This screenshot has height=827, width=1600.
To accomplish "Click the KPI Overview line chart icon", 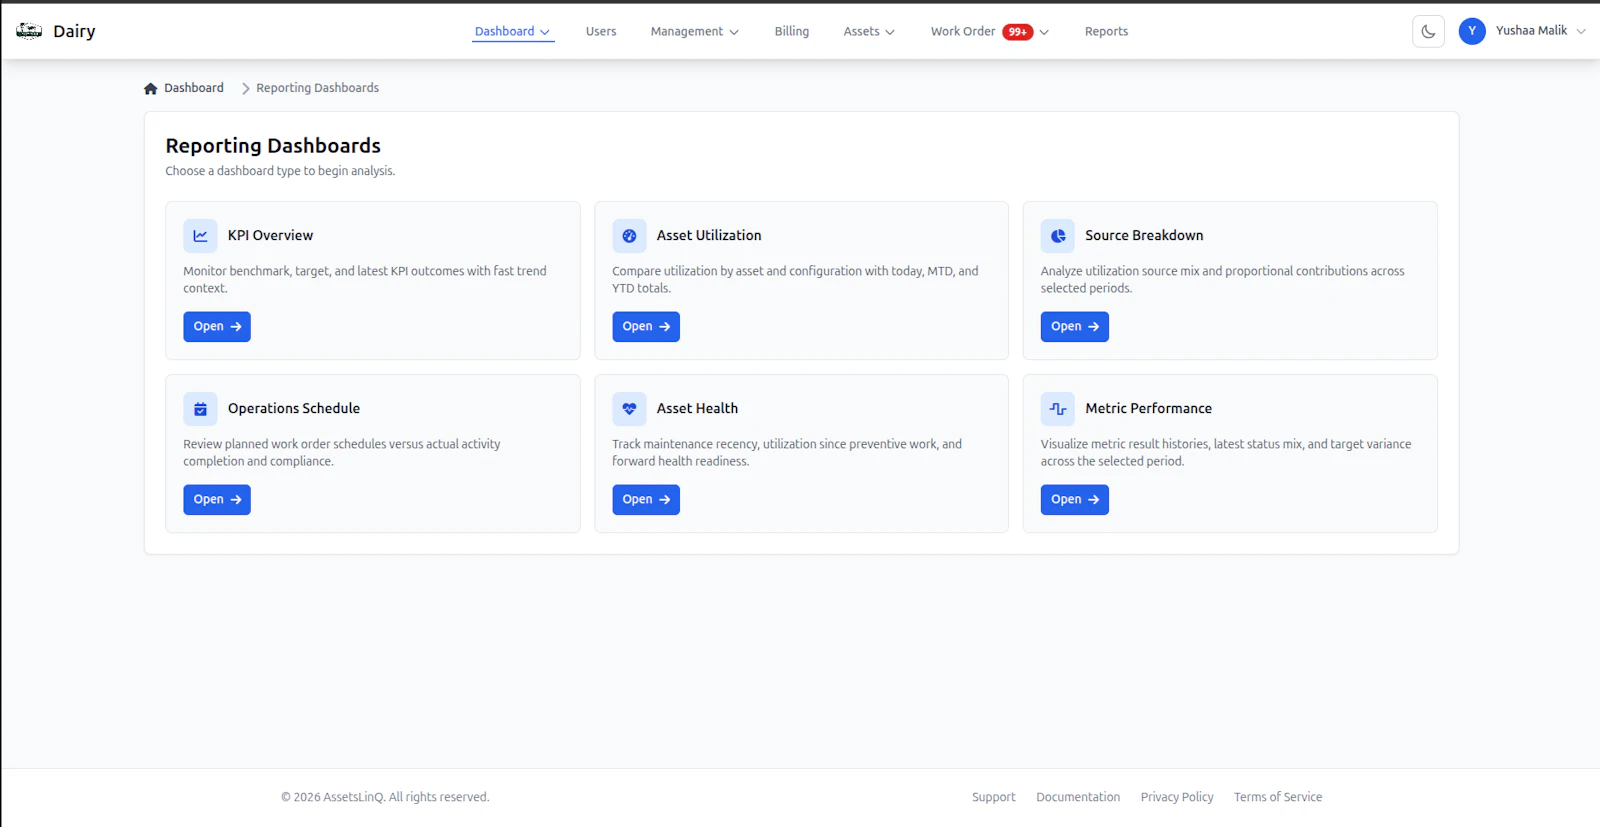I will click(x=200, y=236).
